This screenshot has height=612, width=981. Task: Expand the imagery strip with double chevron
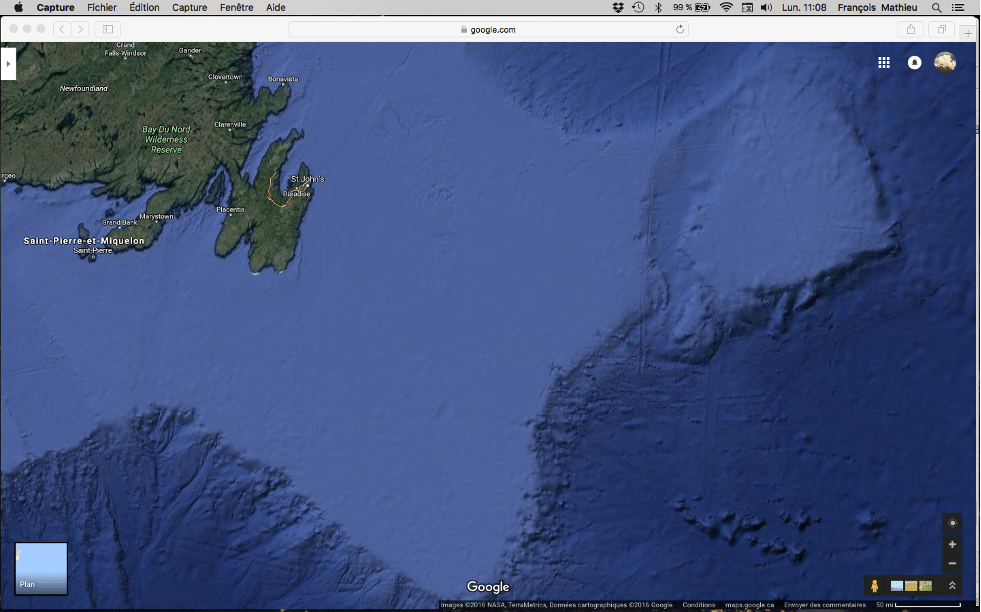click(952, 586)
